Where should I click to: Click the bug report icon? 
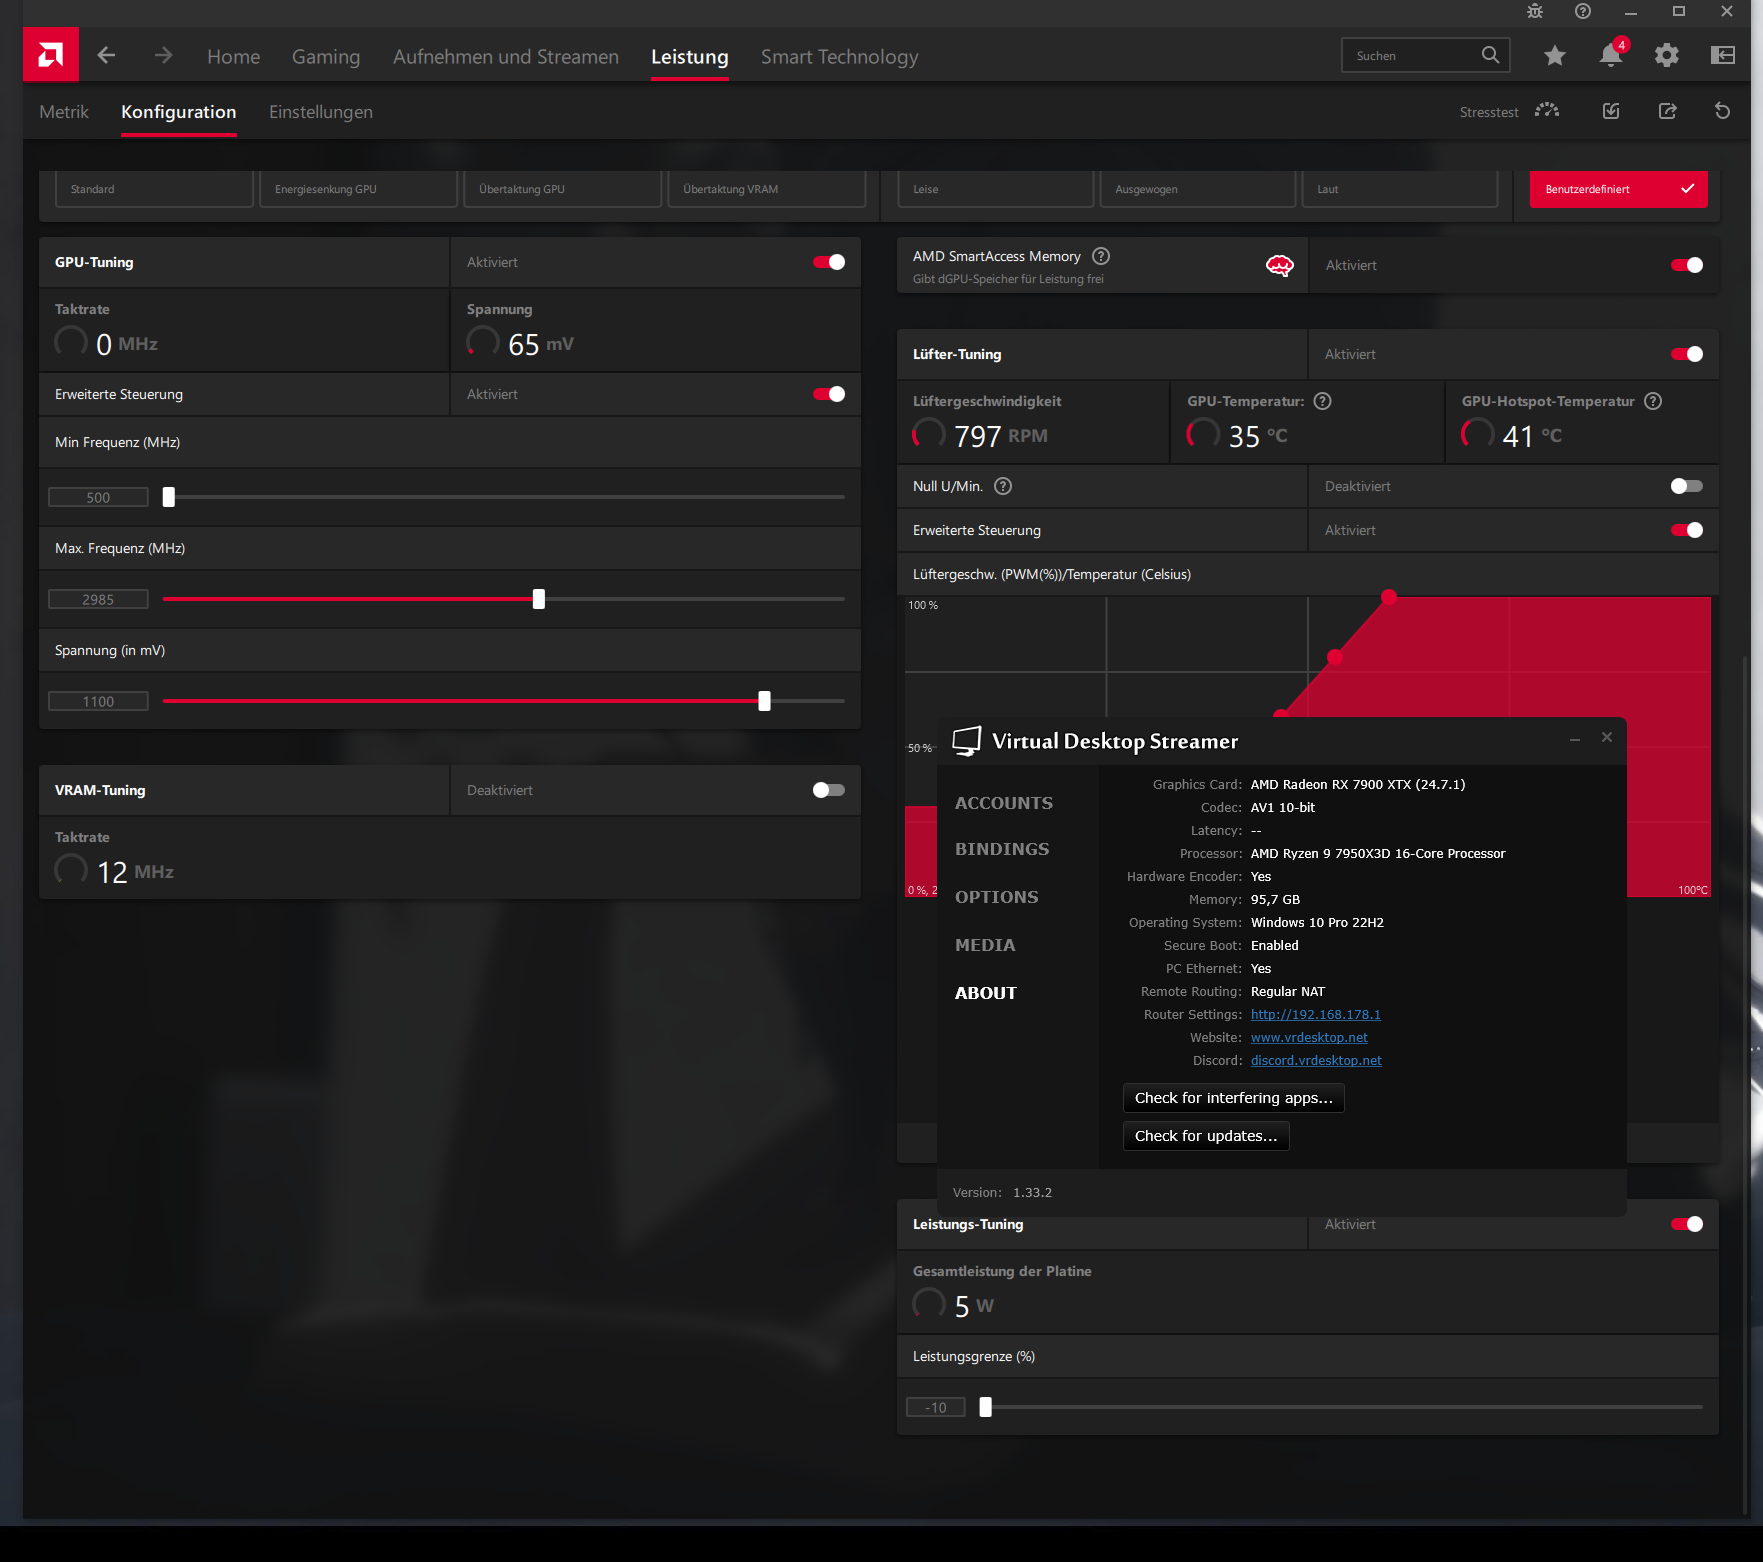click(x=1535, y=11)
